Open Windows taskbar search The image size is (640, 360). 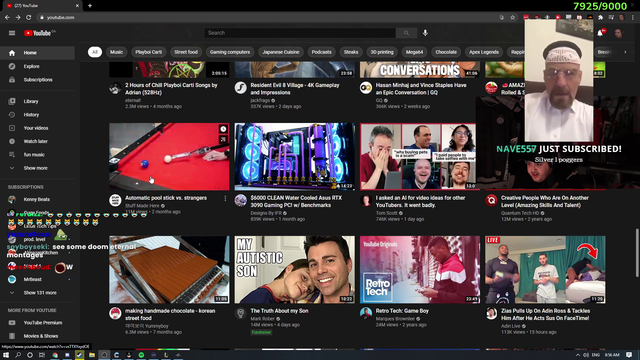[18, 355]
